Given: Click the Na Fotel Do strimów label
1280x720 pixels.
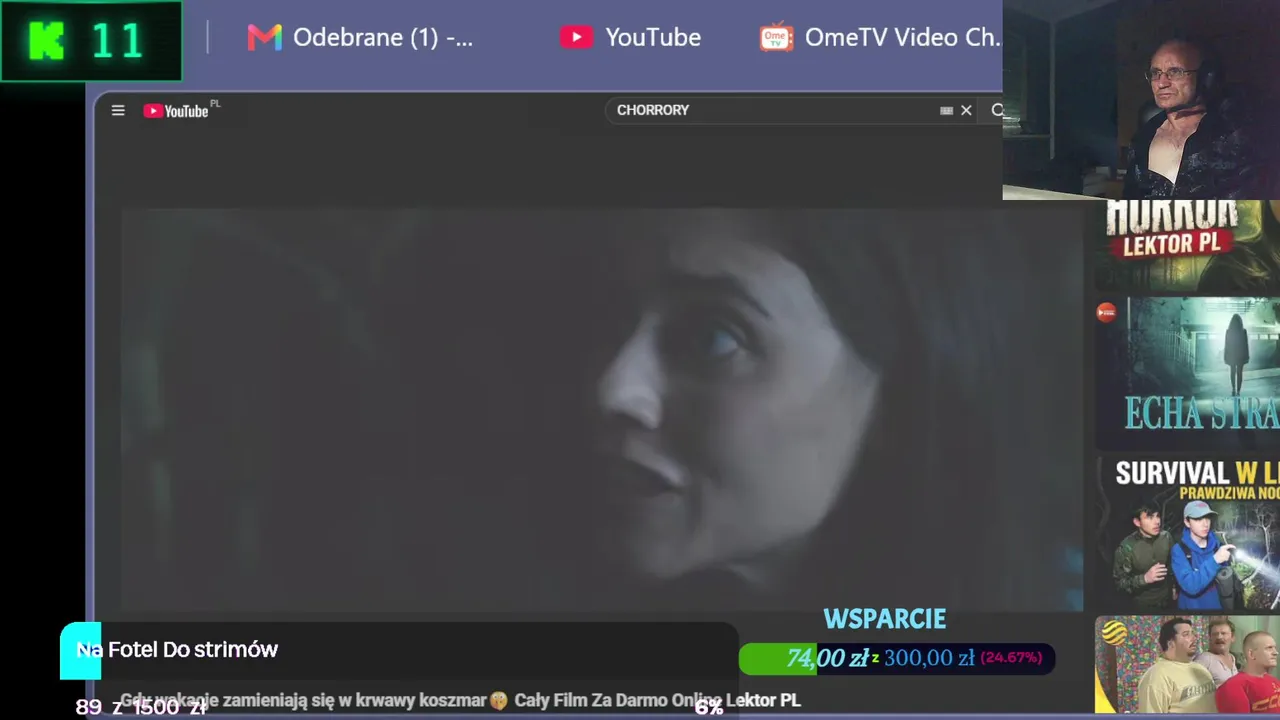Looking at the screenshot, I should (177, 650).
